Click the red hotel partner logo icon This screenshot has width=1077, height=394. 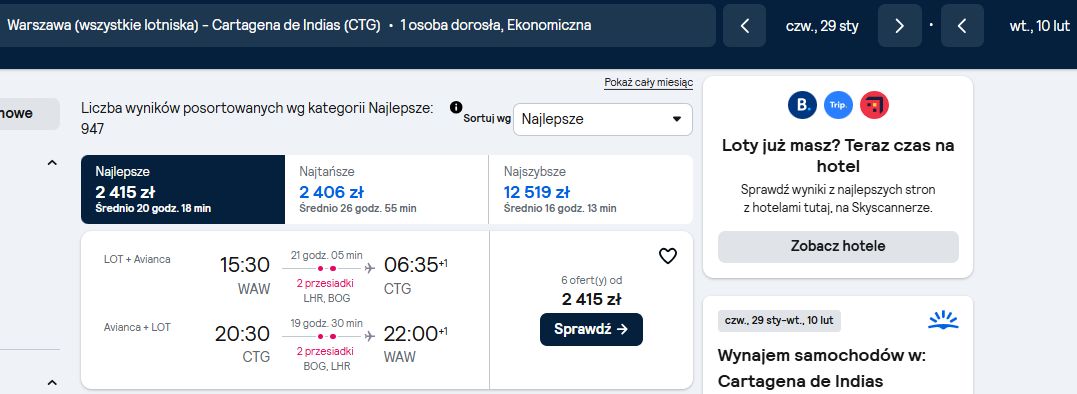tap(874, 105)
